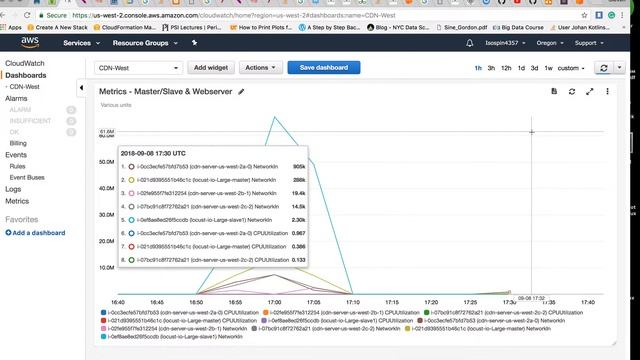This screenshot has height=360, width=640.
Task: Open the Billing alarms entry
Action: click(x=18, y=143)
